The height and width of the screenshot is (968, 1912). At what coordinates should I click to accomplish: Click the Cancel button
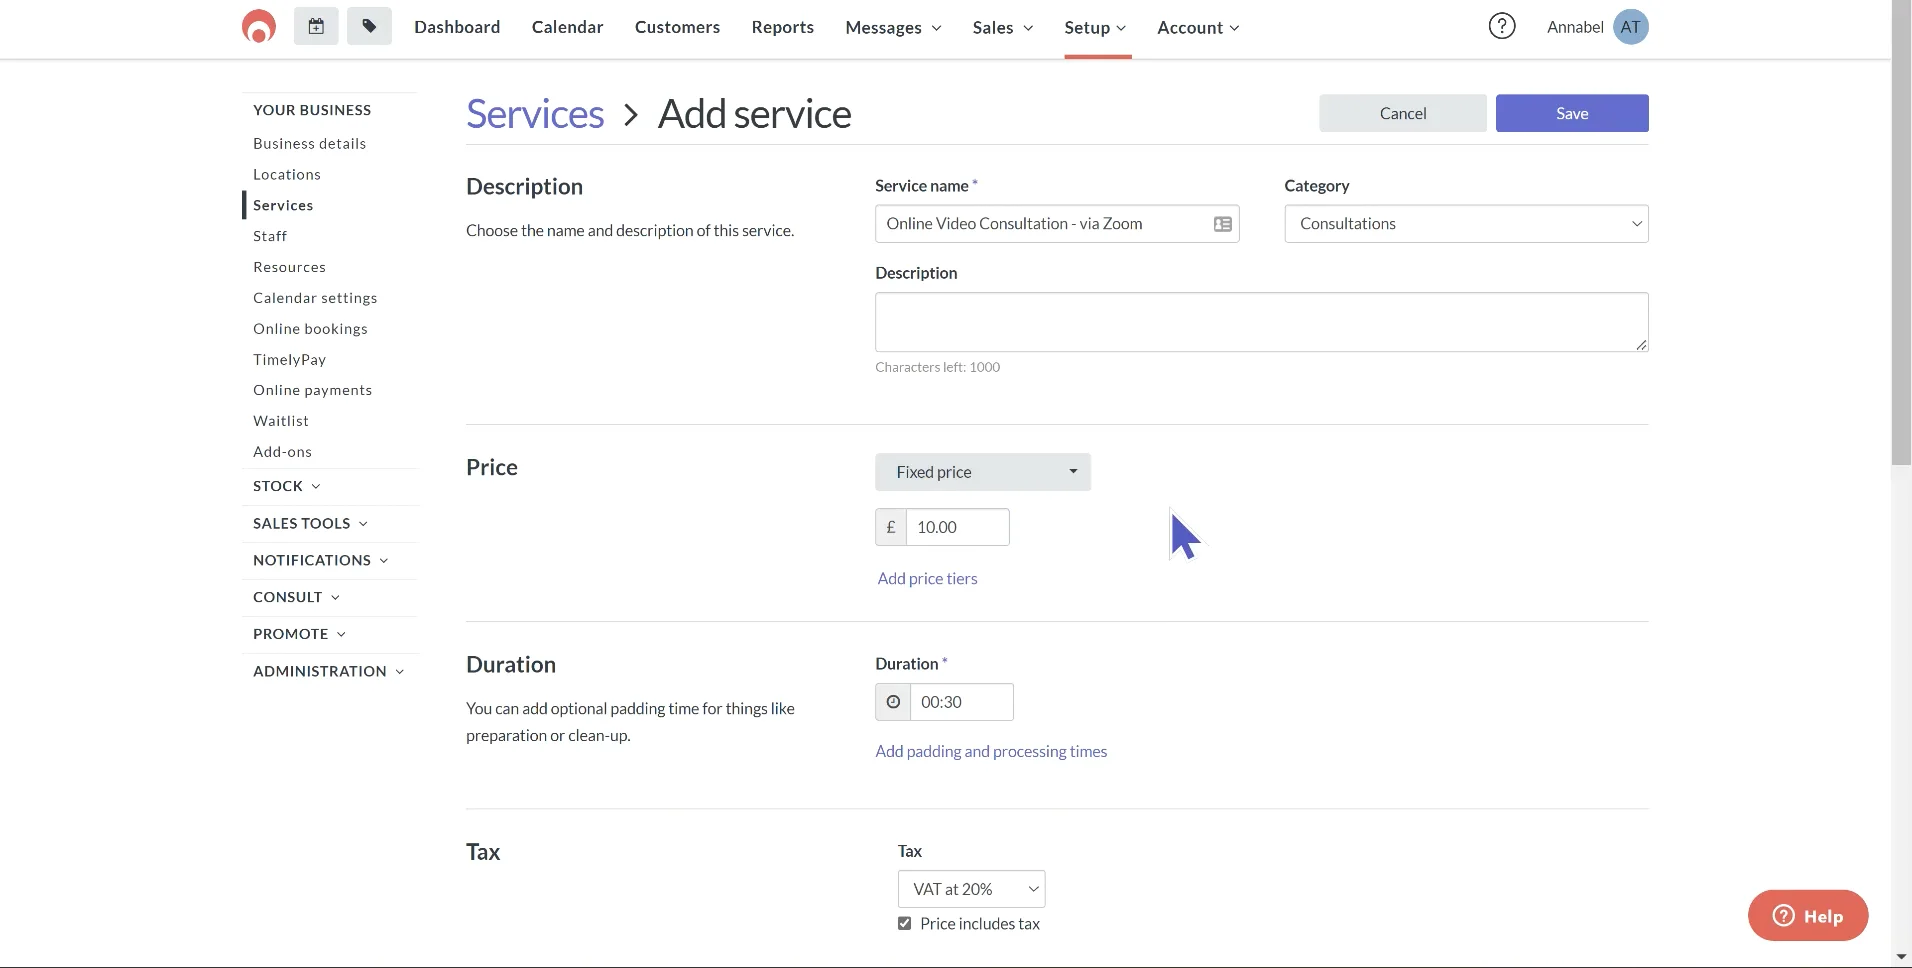1402,113
